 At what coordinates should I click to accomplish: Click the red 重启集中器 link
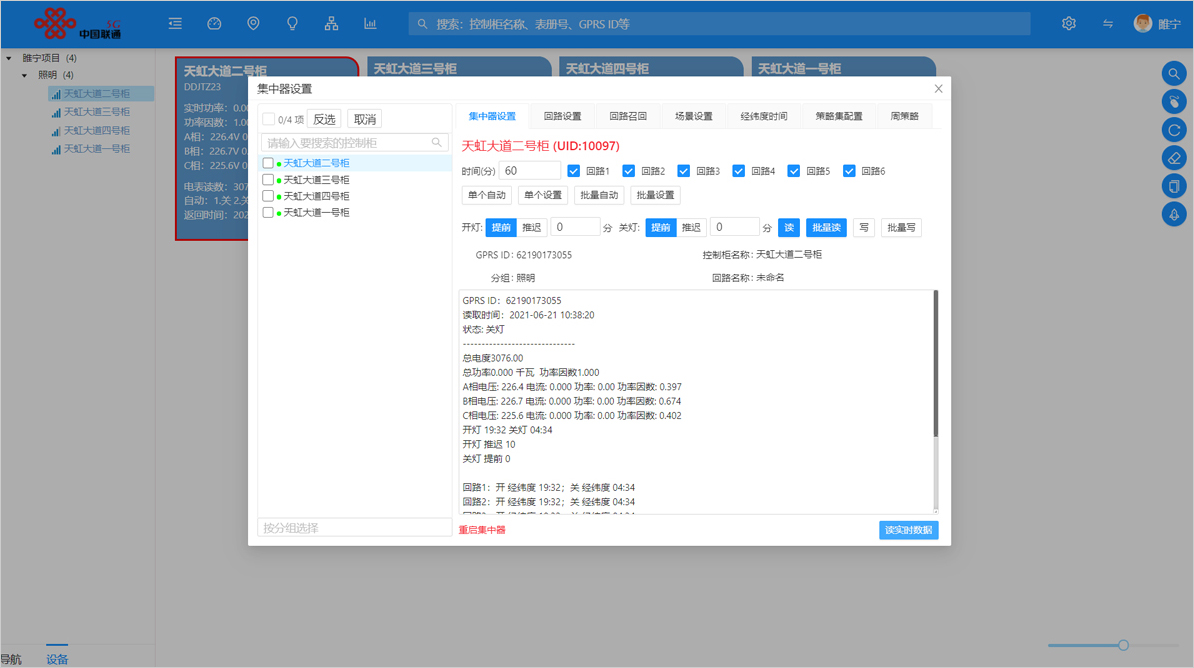[x=482, y=530]
